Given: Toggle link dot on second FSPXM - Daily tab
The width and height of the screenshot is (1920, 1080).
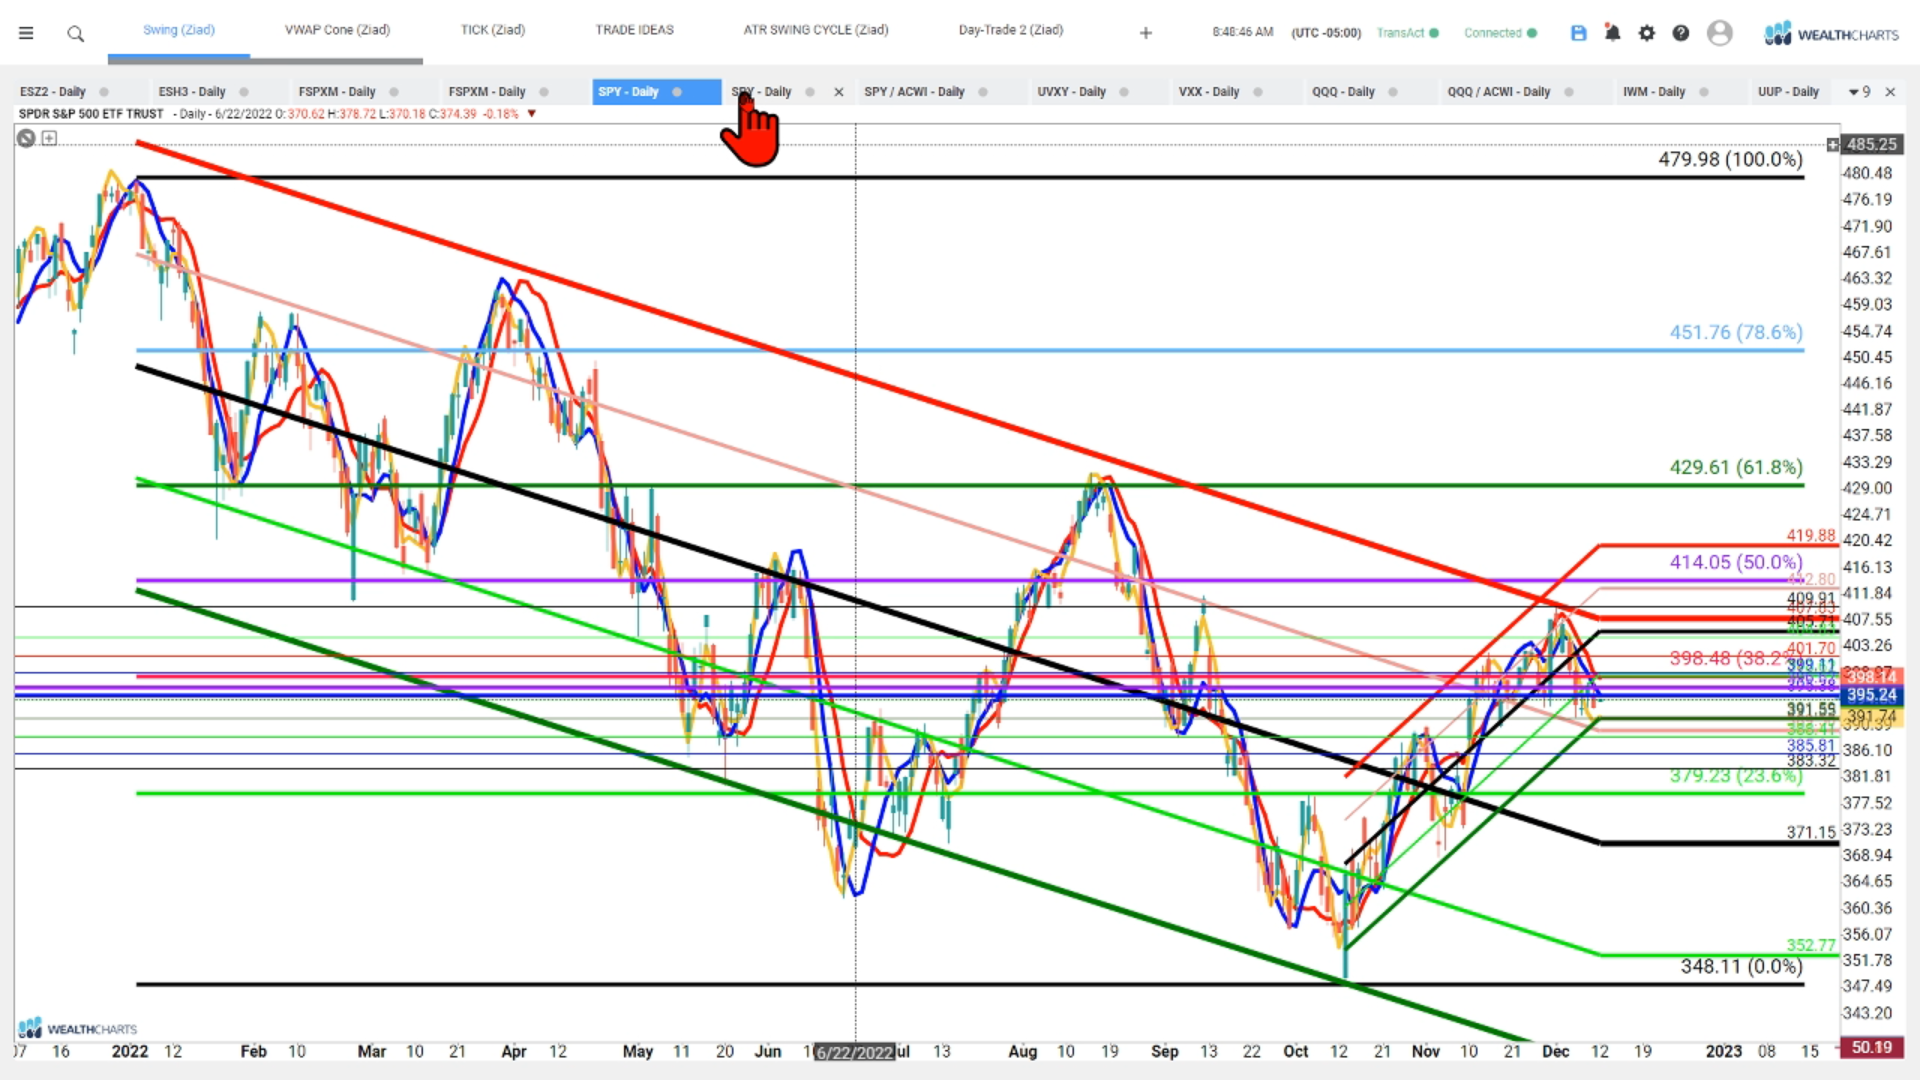Looking at the screenshot, I should pos(544,92).
